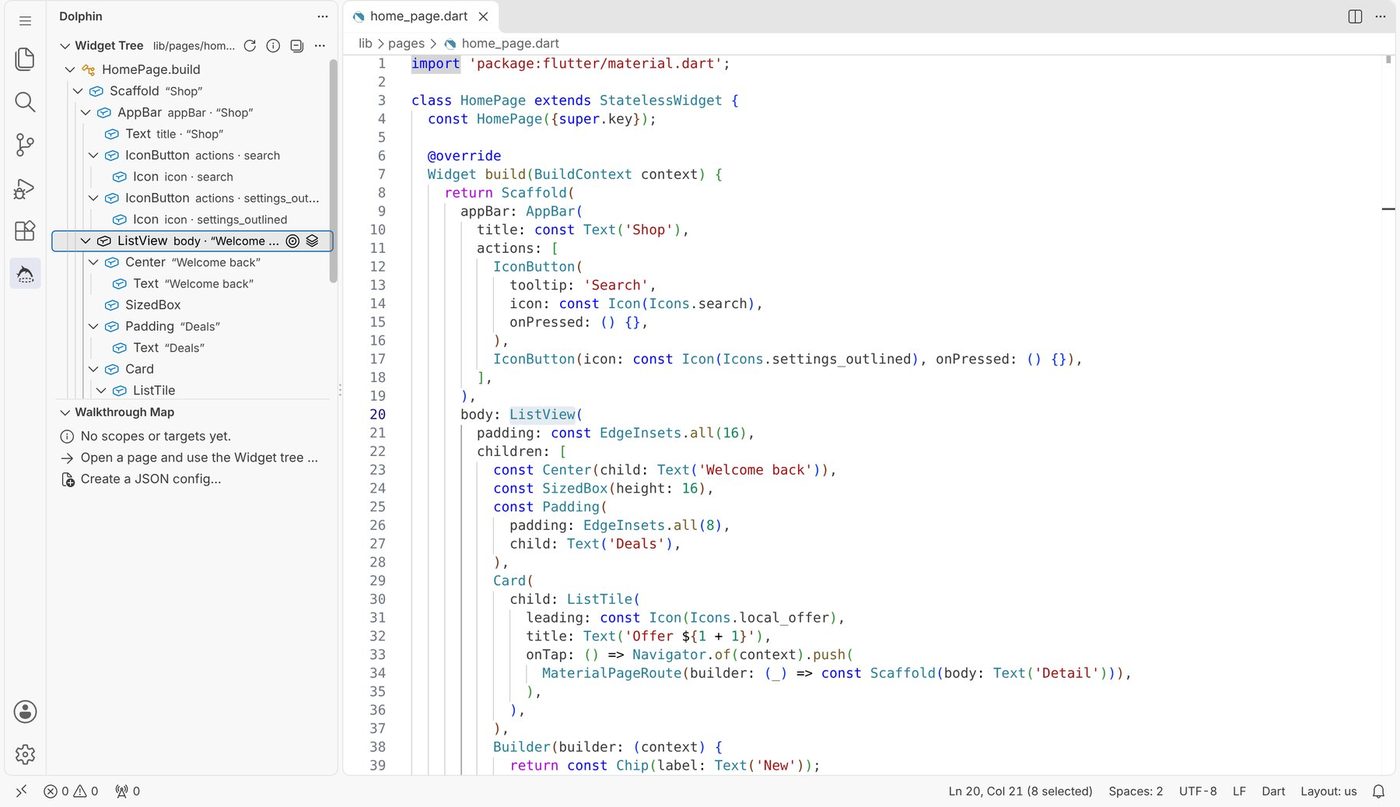
Task: Open Dolphin panel more actions menu
Action: (322, 16)
